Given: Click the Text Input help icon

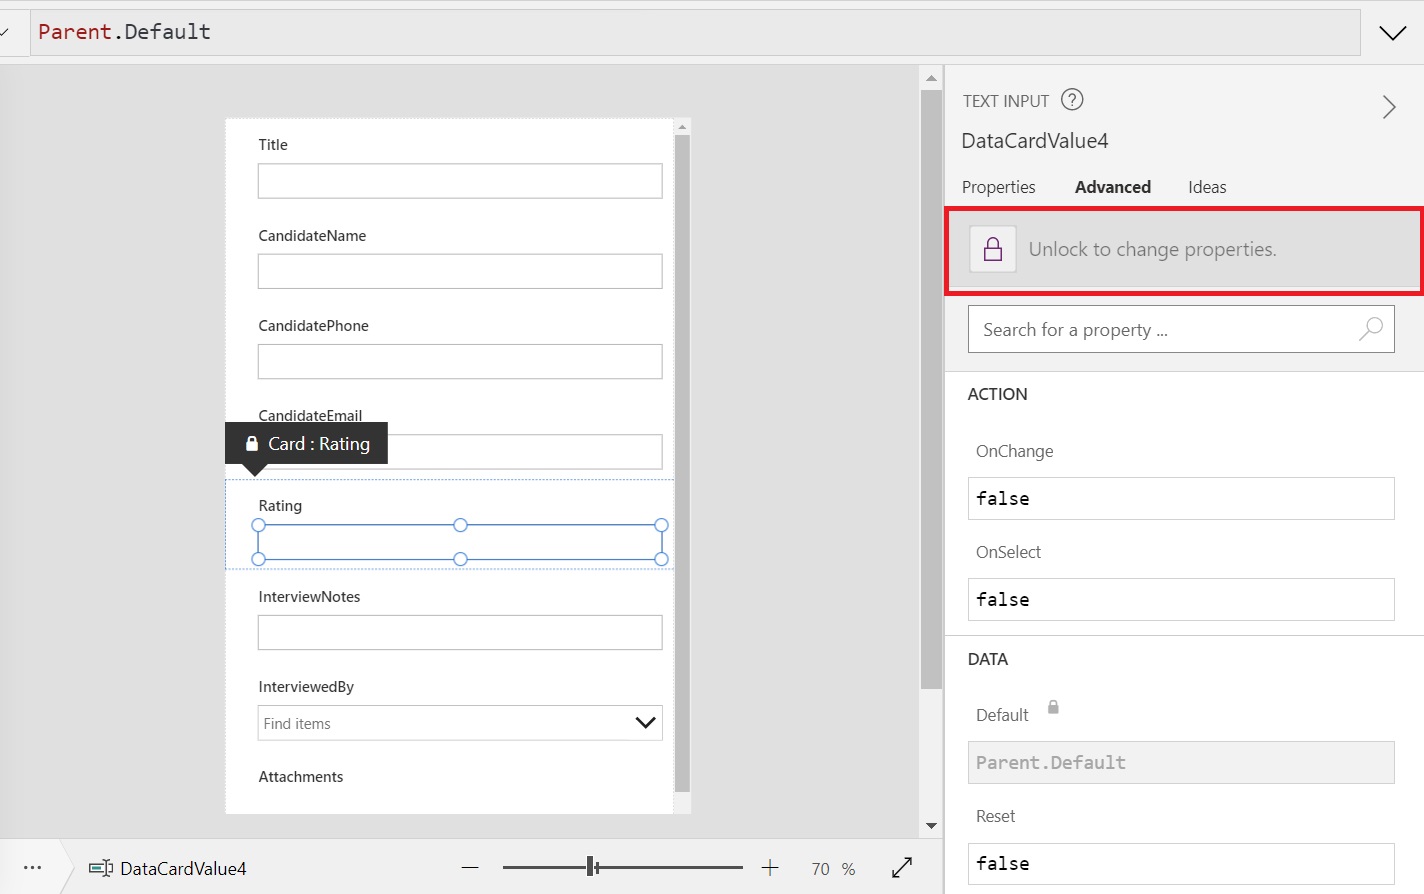Looking at the screenshot, I should (1071, 99).
